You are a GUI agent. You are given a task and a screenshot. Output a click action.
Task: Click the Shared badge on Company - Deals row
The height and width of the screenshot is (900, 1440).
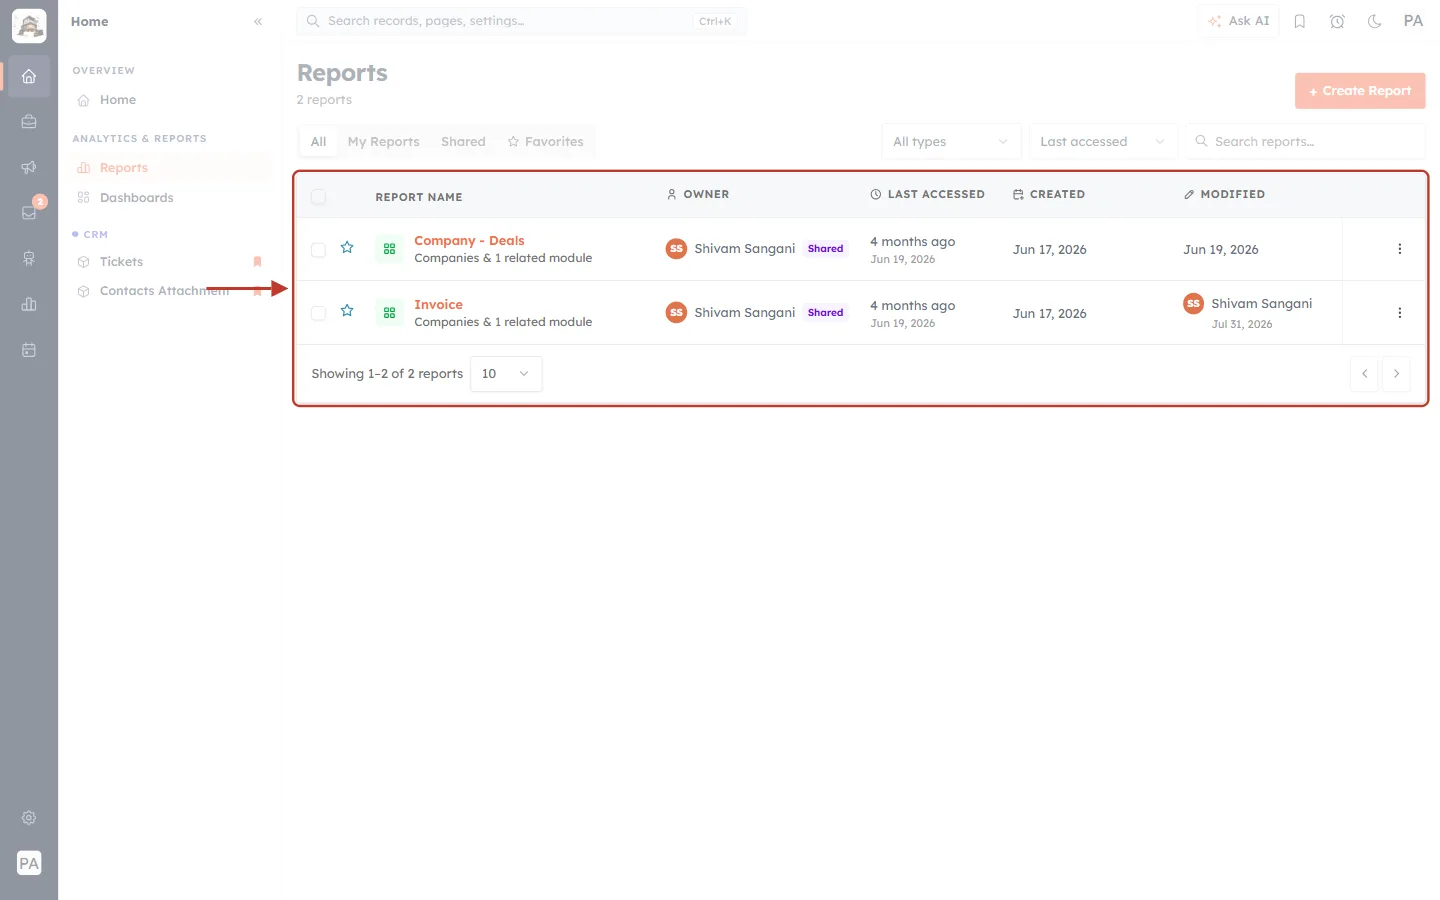825,249
